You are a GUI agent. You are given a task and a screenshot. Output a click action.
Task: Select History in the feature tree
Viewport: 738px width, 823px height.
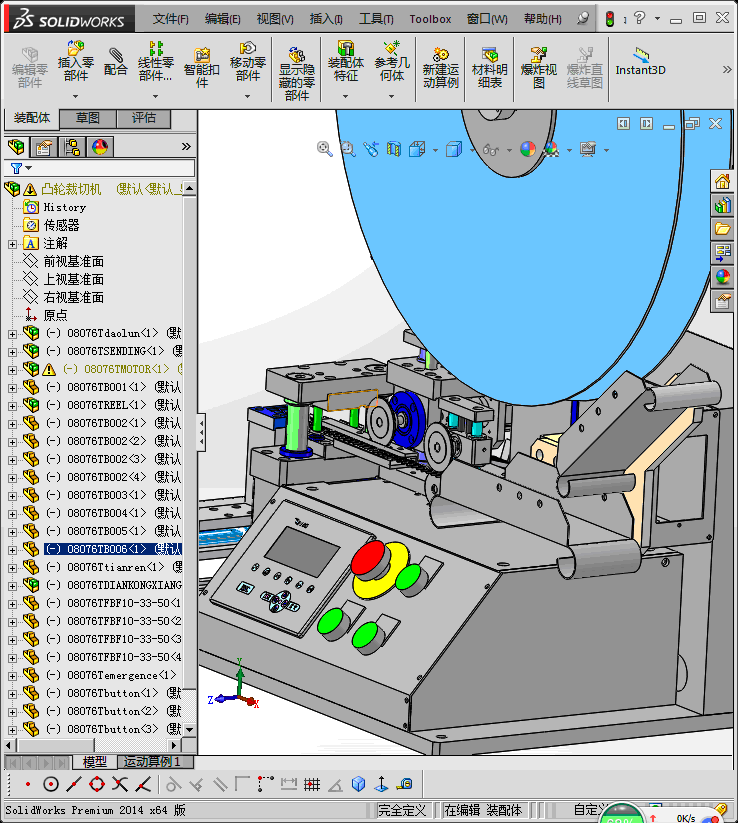click(x=65, y=207)
